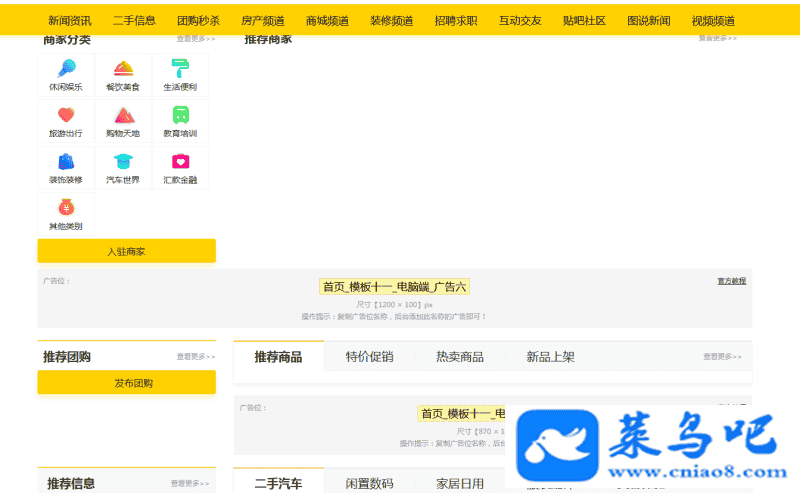Open the 汇款金融 category icon
800x493 pixels.
click(180, 161)
